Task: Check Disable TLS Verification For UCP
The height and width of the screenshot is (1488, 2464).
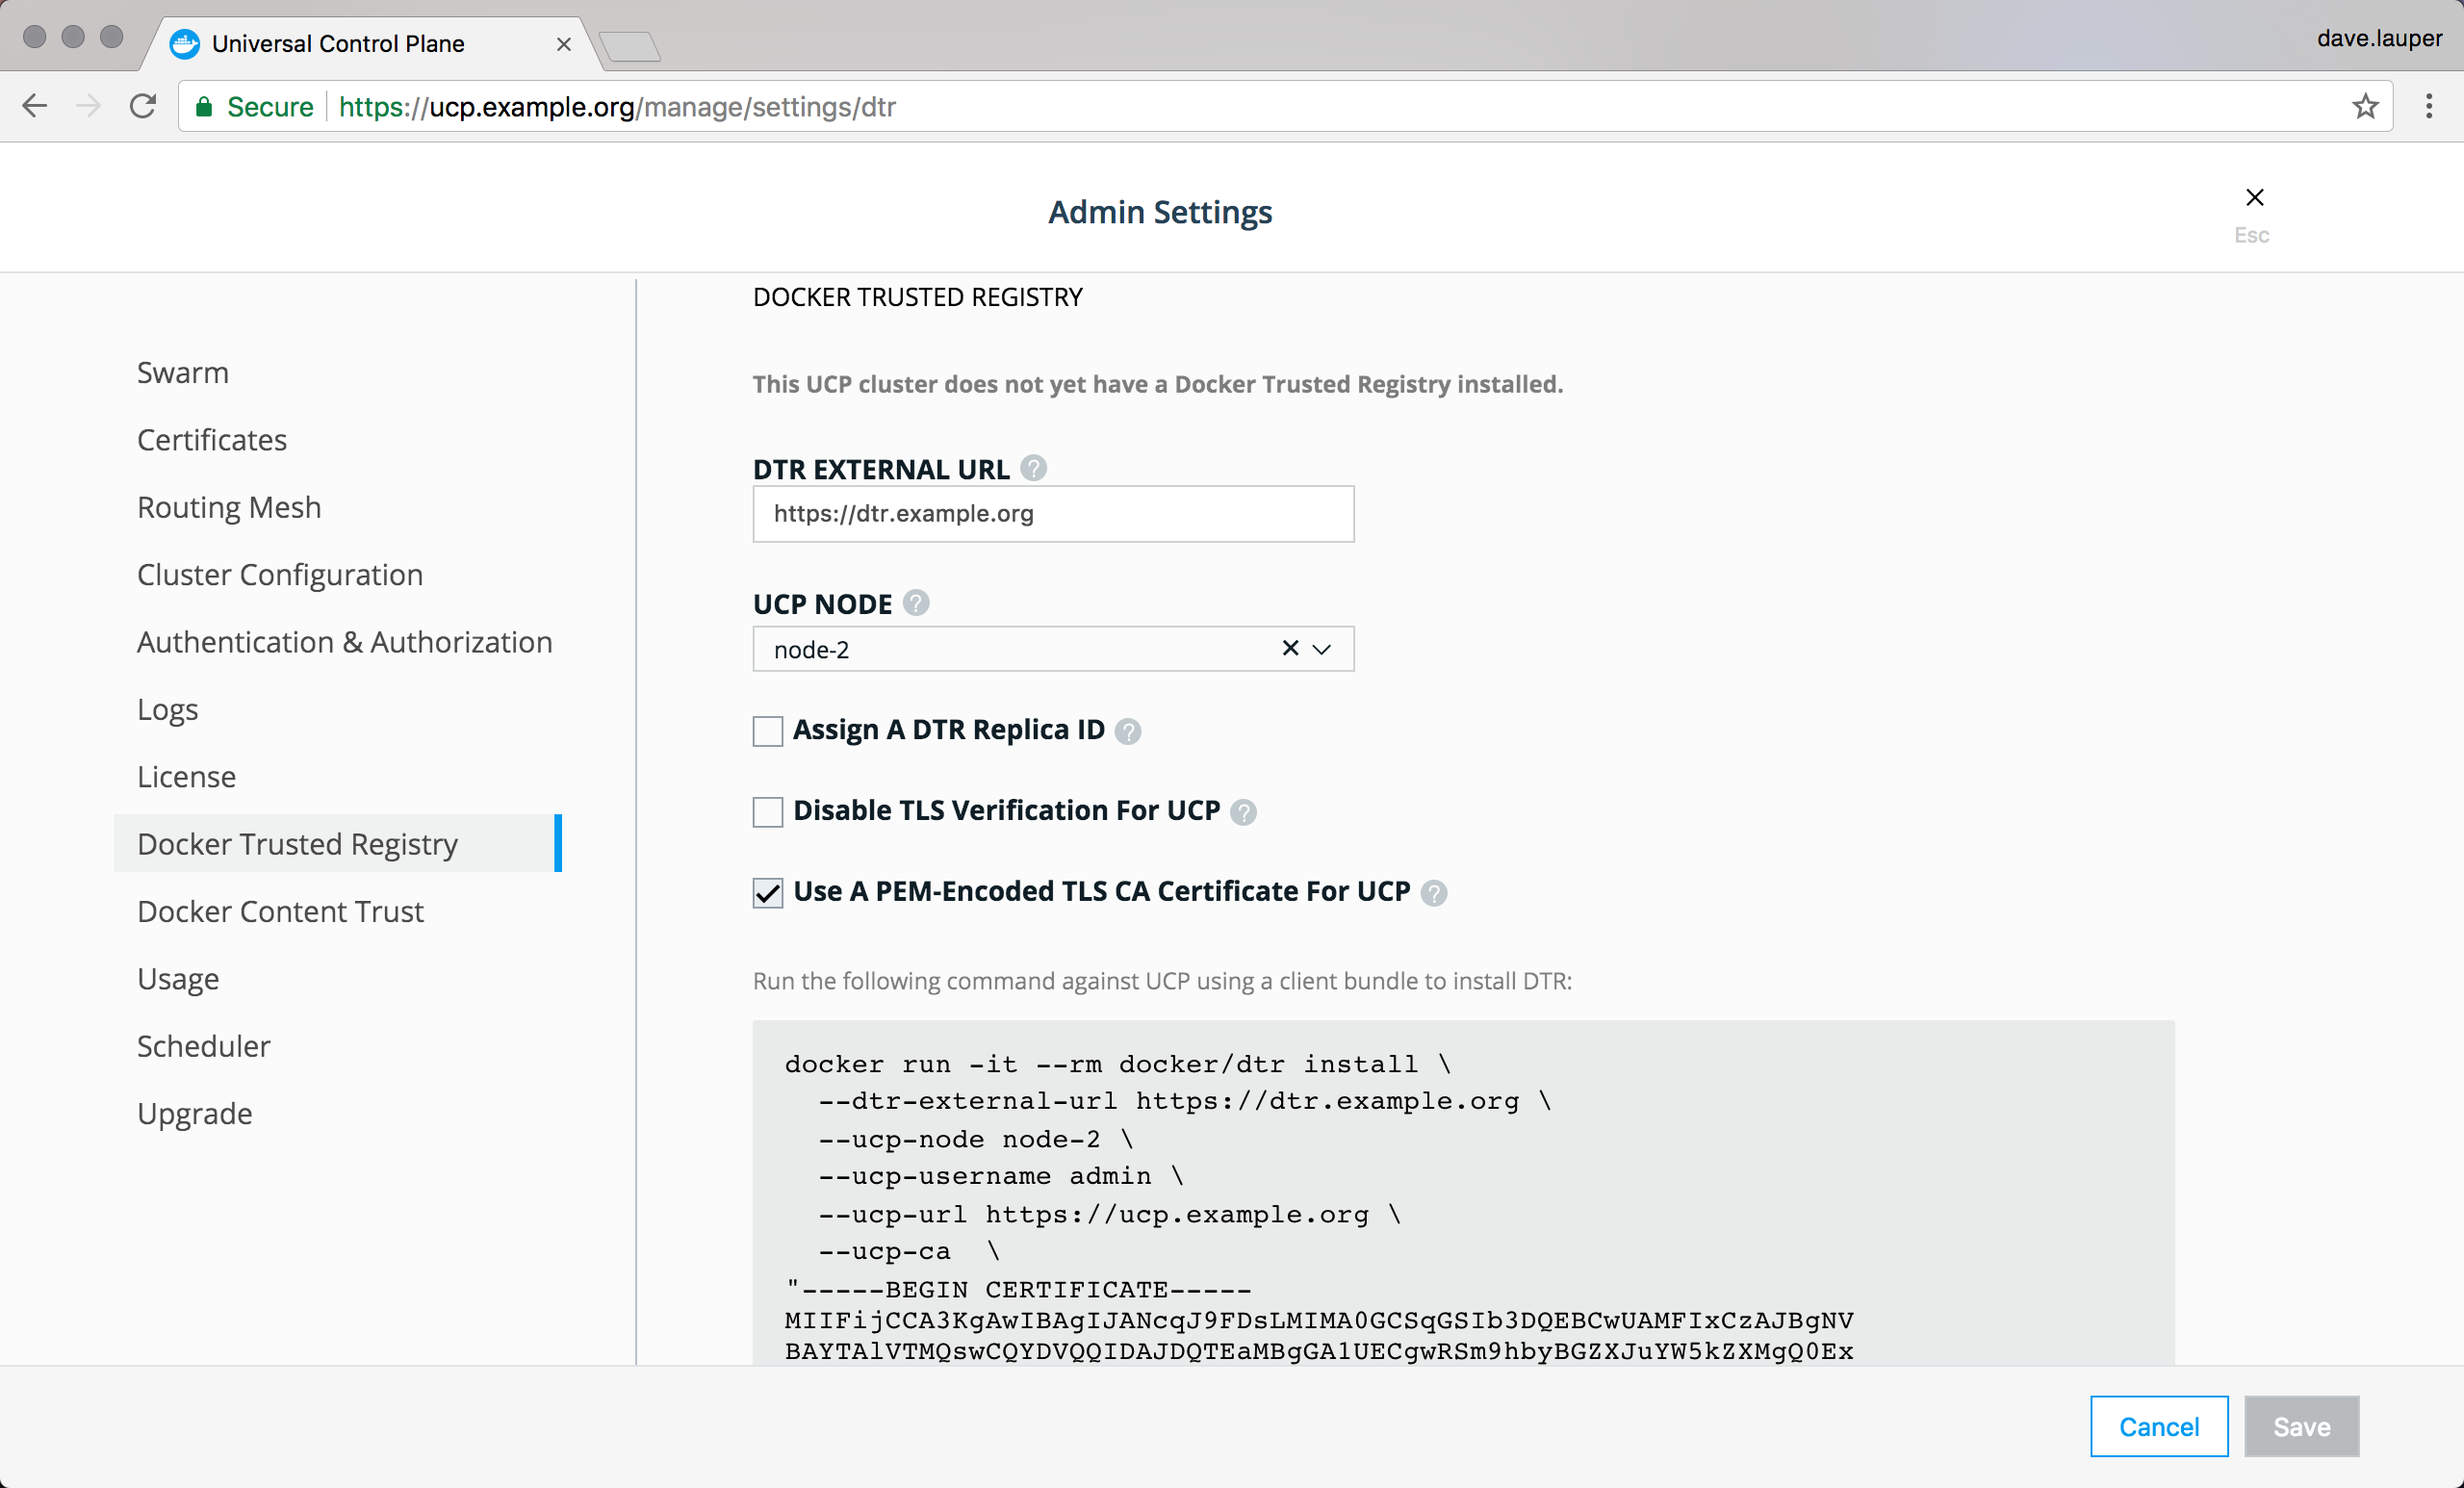Action: coord(767,811)
